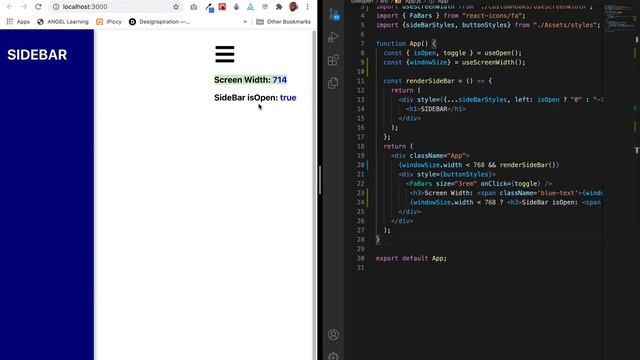Bookmark this page with the star icon
This screenshot has width=640, height=360.
coord(176,7)
